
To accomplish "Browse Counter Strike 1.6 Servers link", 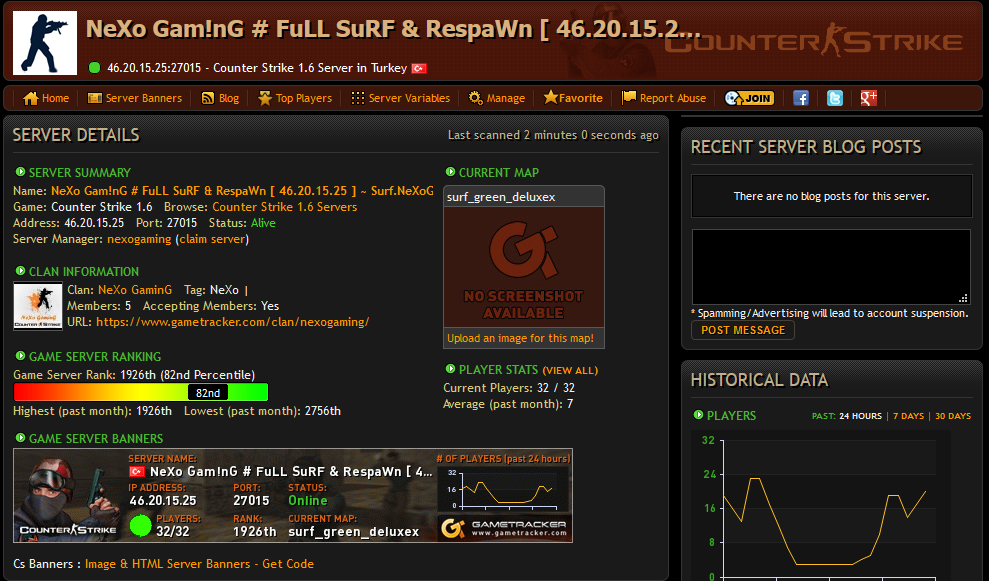I will (x=284, y=207).
